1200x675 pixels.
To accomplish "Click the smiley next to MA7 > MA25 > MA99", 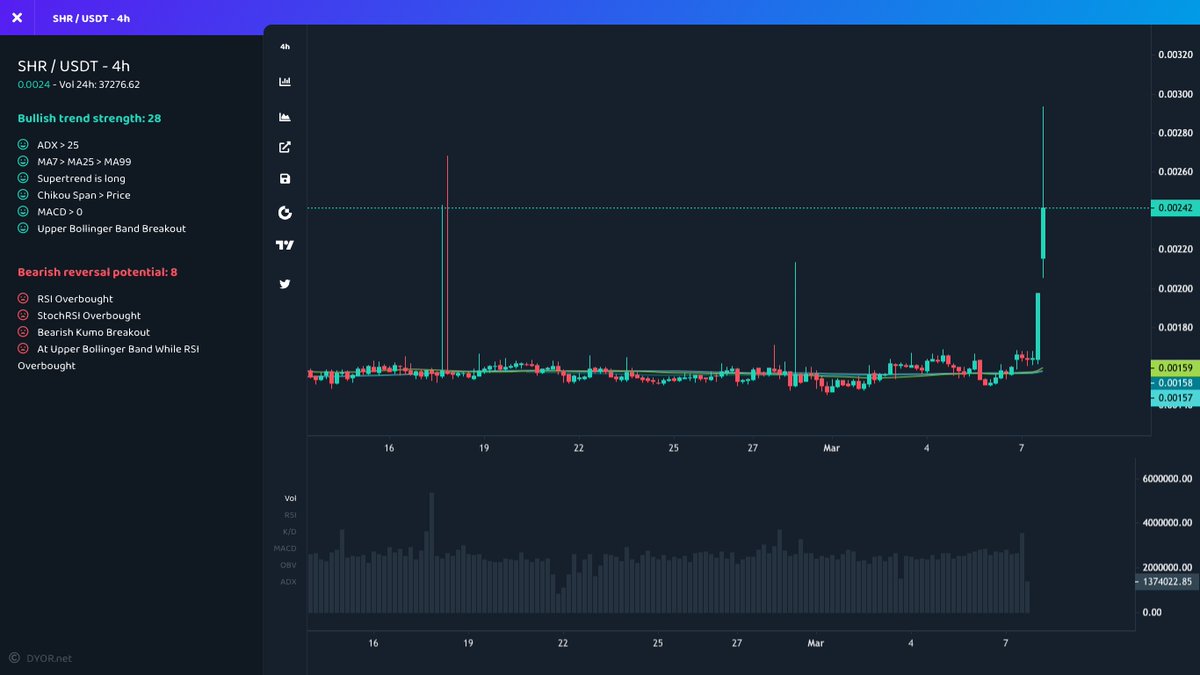I will coord(23,162).
